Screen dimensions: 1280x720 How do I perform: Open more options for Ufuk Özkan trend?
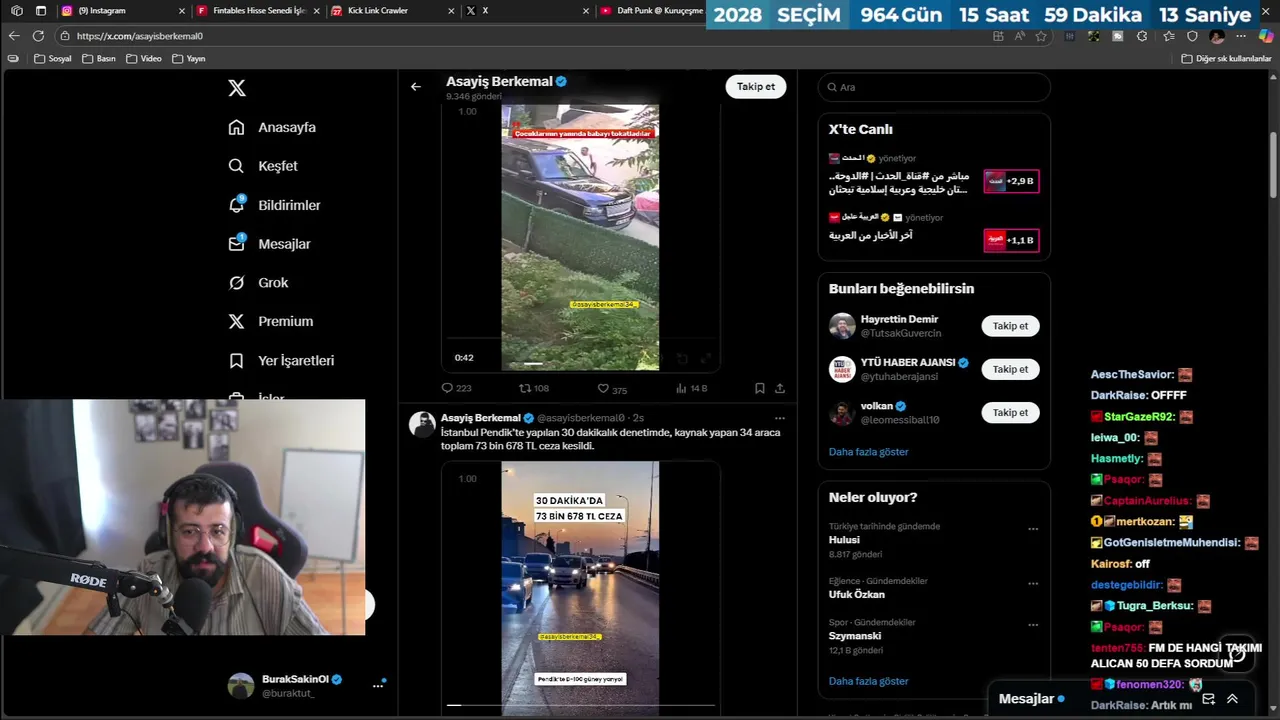click(x=1033, y=584)
